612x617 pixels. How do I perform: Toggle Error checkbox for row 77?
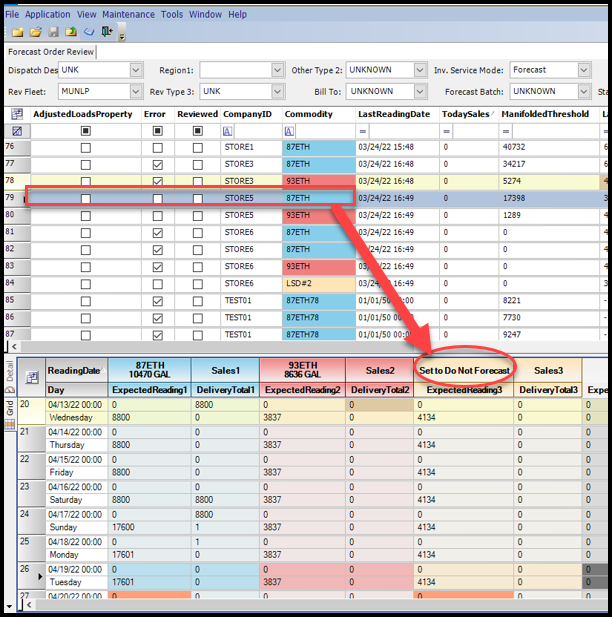157,164
